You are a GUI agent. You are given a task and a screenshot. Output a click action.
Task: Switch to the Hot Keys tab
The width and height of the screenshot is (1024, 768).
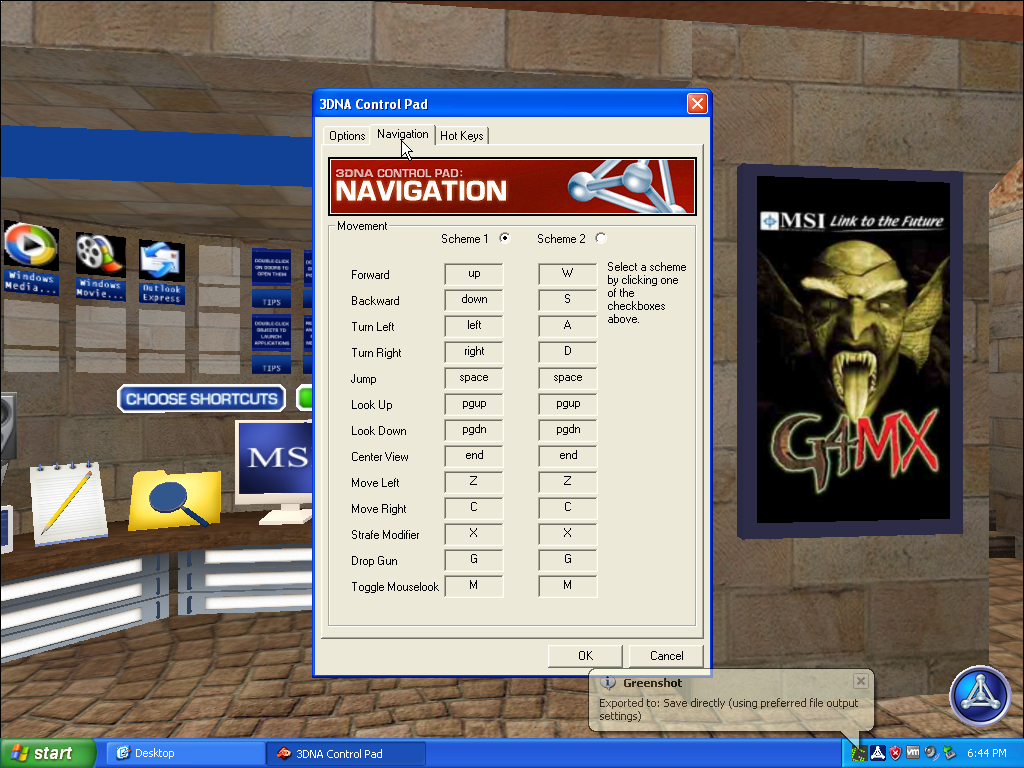tap(462, 136)
